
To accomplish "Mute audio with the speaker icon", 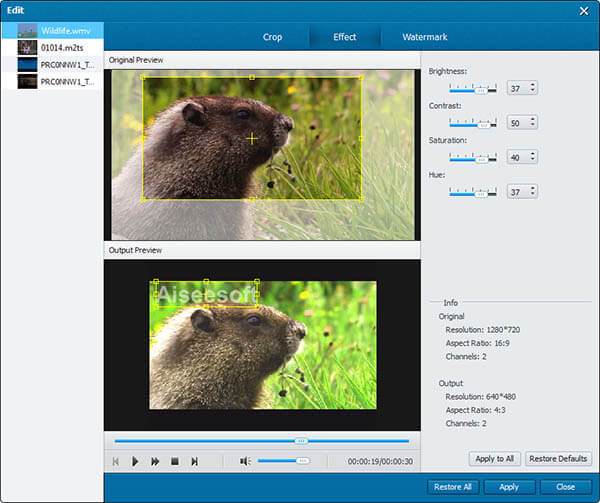I will 245,461.
